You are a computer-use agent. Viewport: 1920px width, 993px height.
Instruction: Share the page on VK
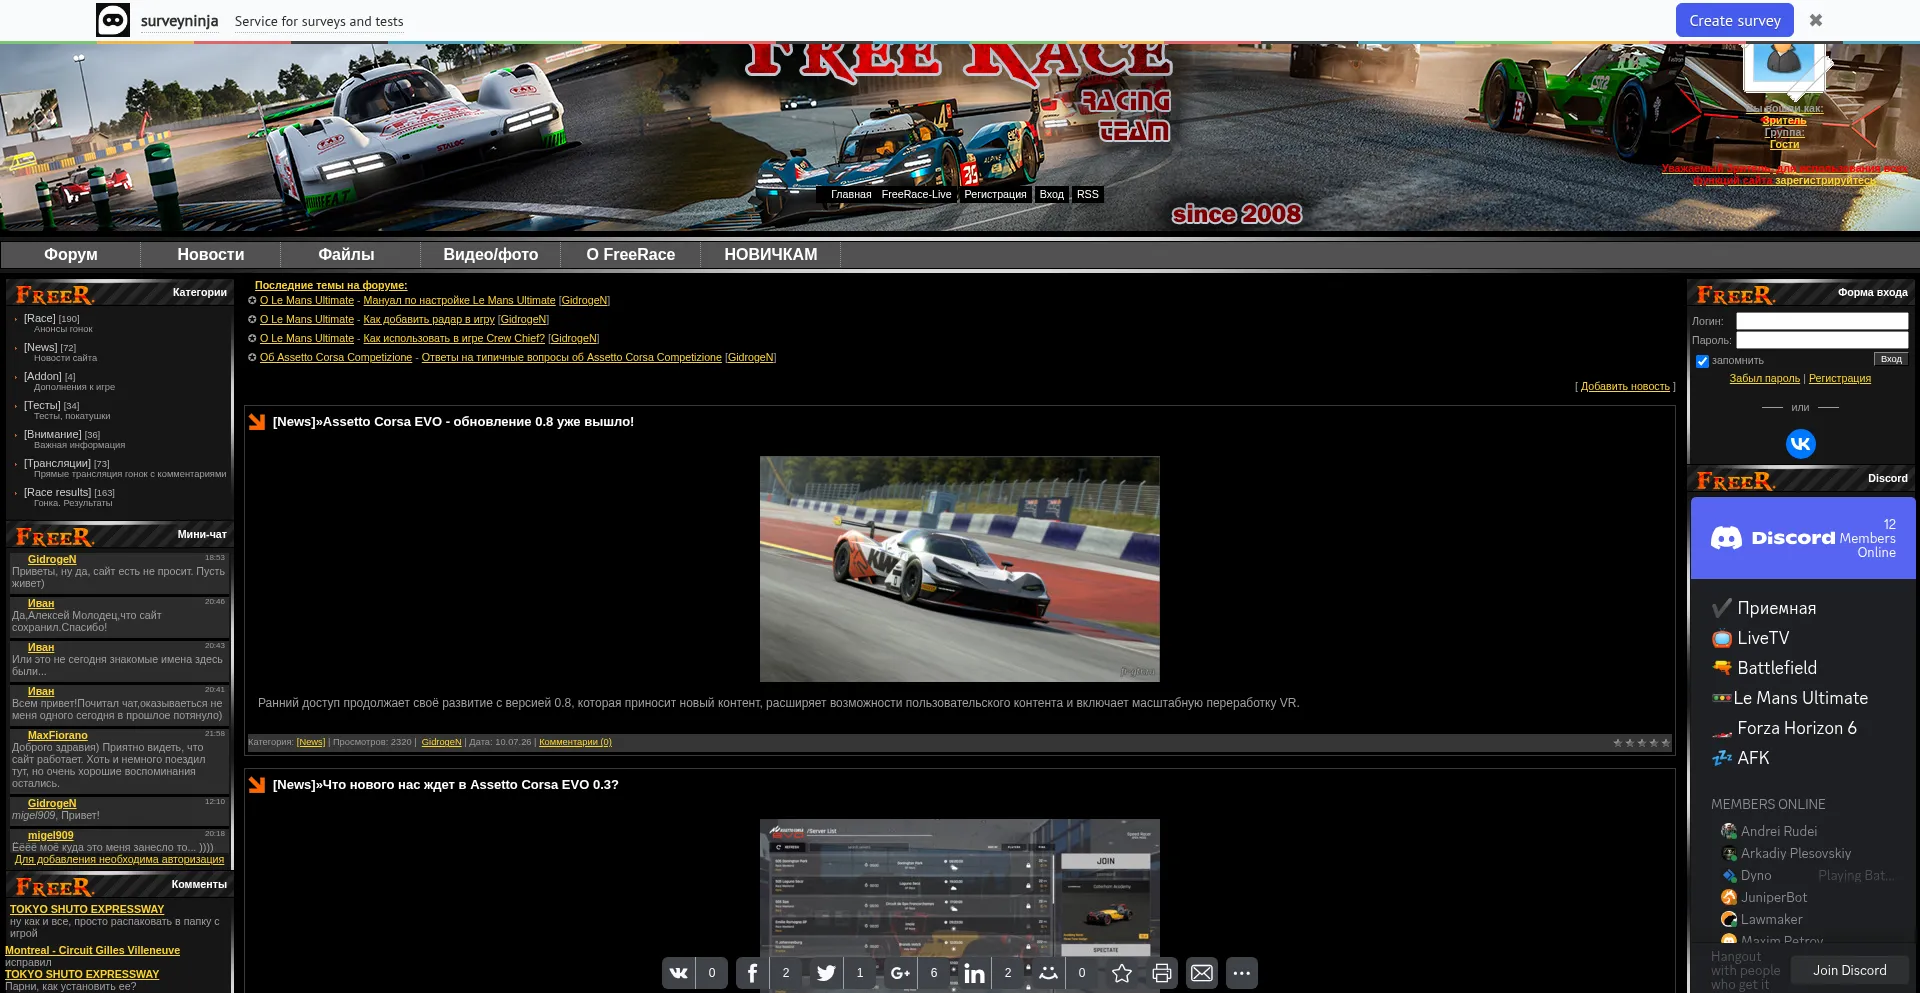(x=679, y=973)
